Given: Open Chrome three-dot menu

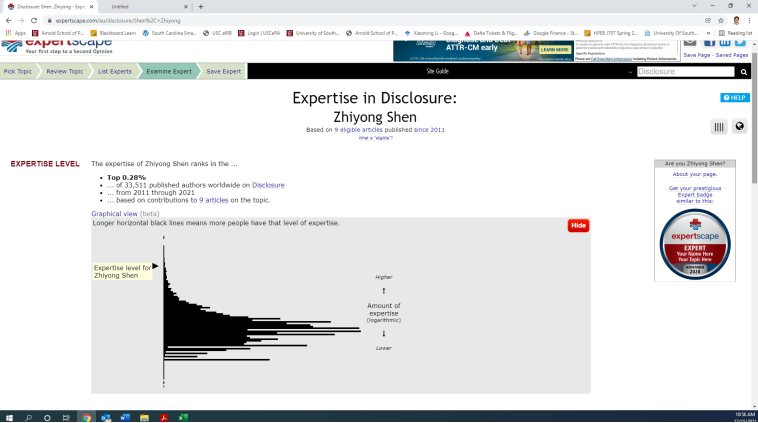Looking at the screenshot, I should (x=749, y=20).
